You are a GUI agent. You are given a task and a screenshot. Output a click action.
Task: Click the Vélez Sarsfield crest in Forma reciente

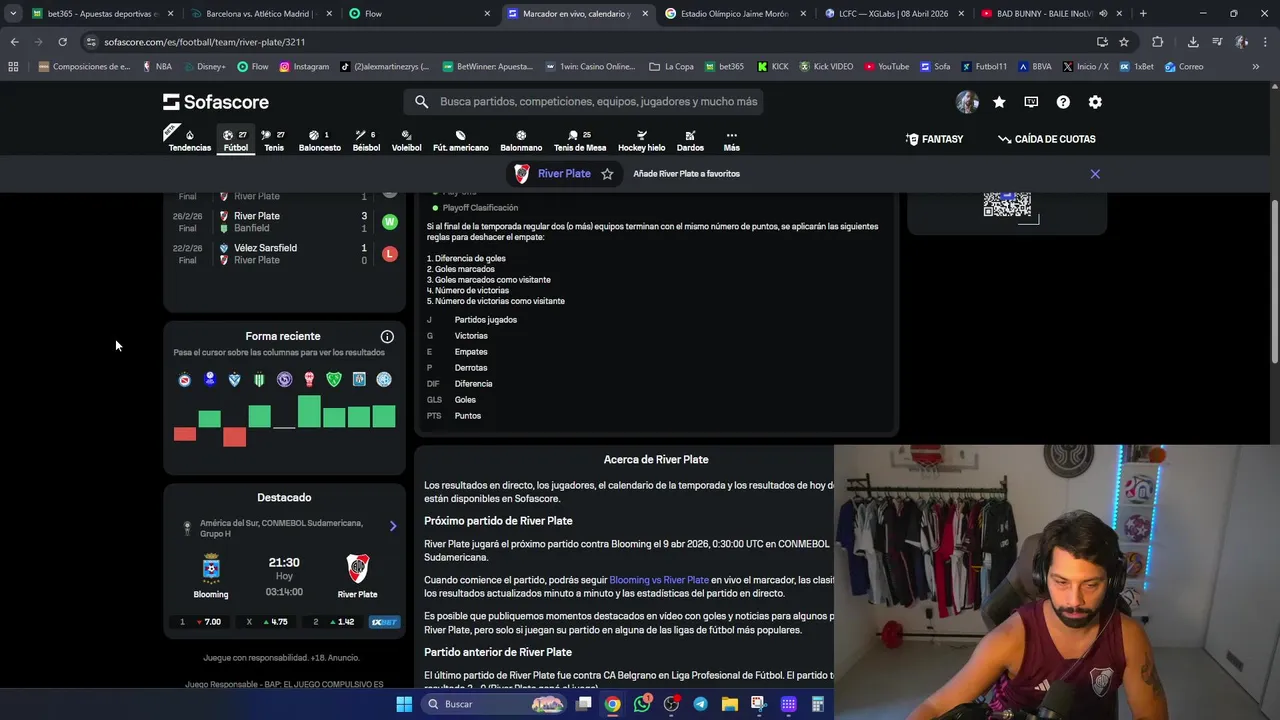234,379
